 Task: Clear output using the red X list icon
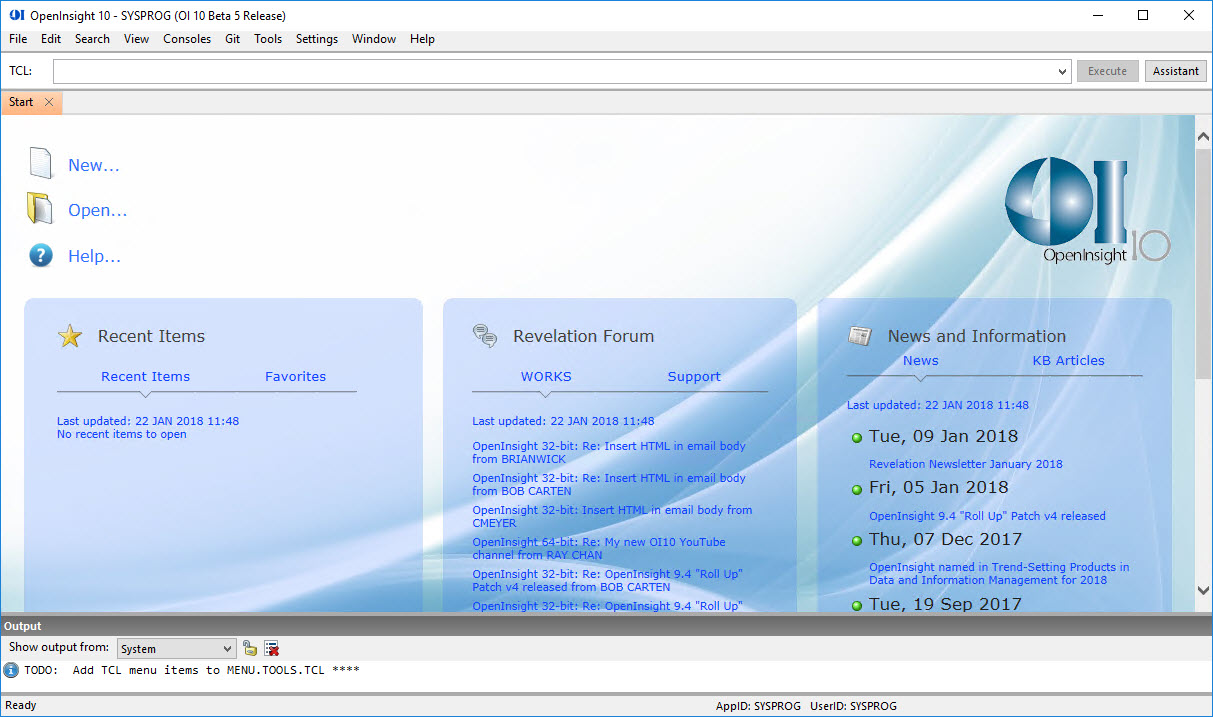coord(271,648)
